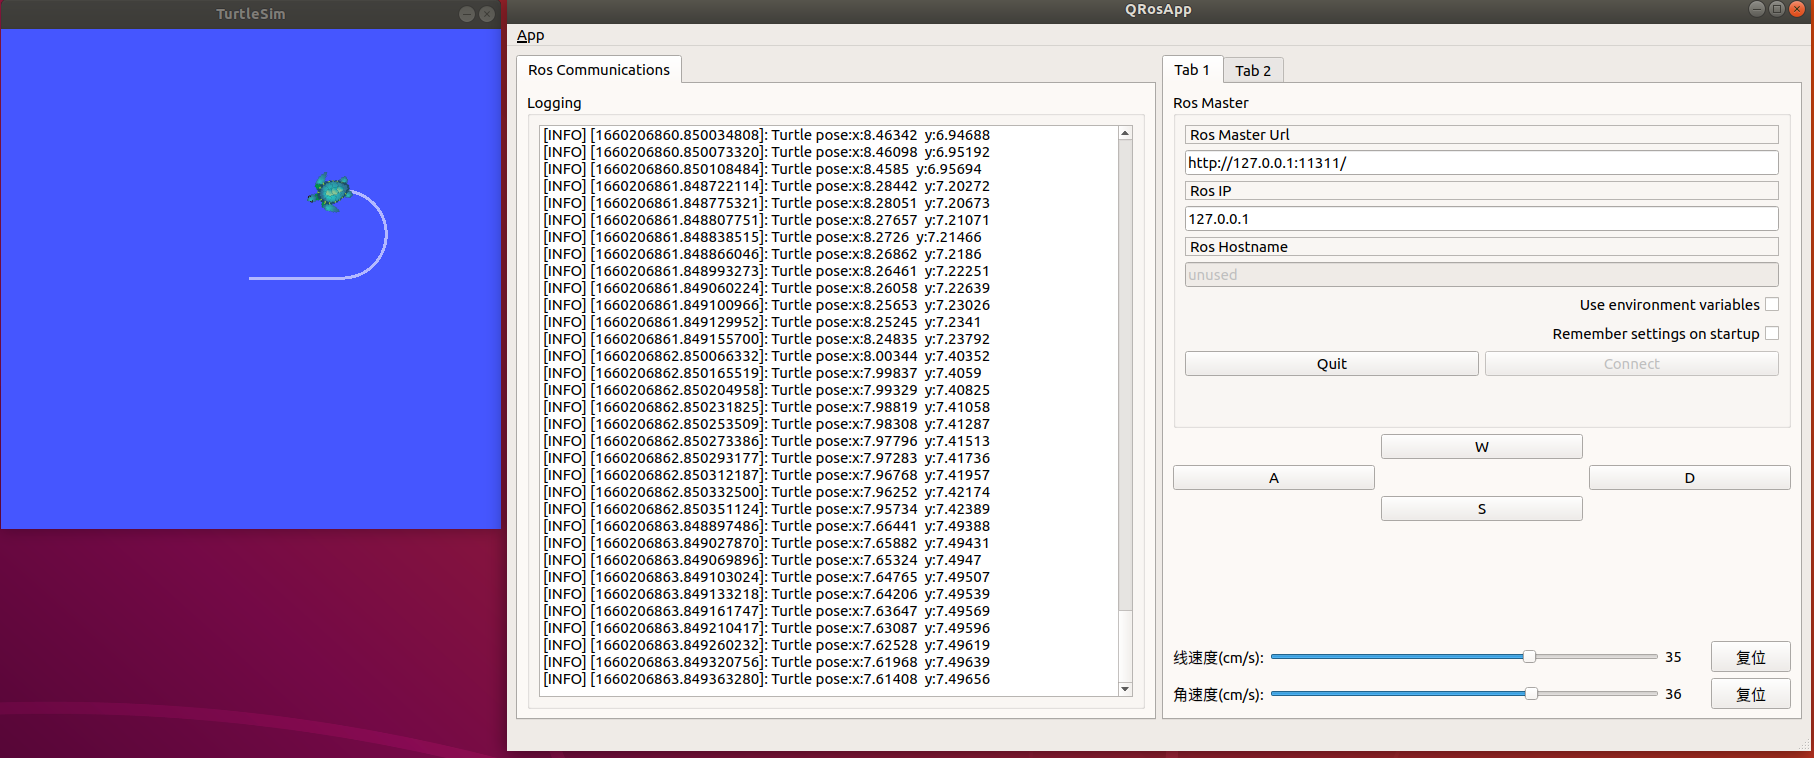Select log line with pose x:8.46342
The height and width of the screenshot is (758, 1814).
point(766,135)
